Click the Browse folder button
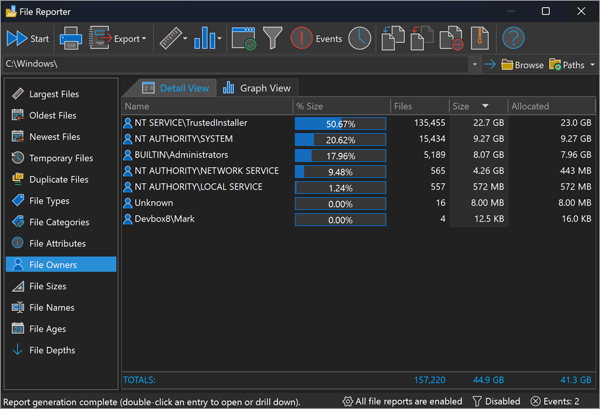 tap(522, 65)
